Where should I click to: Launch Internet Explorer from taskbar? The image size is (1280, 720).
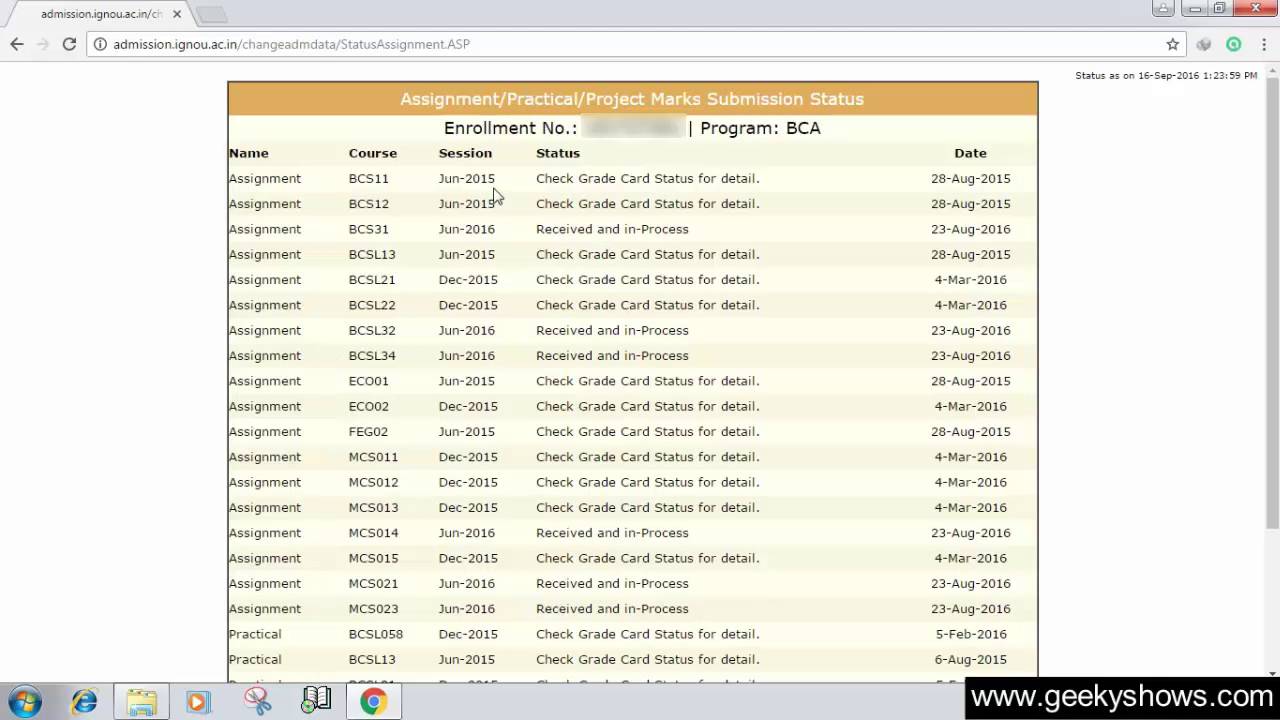click(84, 702)
